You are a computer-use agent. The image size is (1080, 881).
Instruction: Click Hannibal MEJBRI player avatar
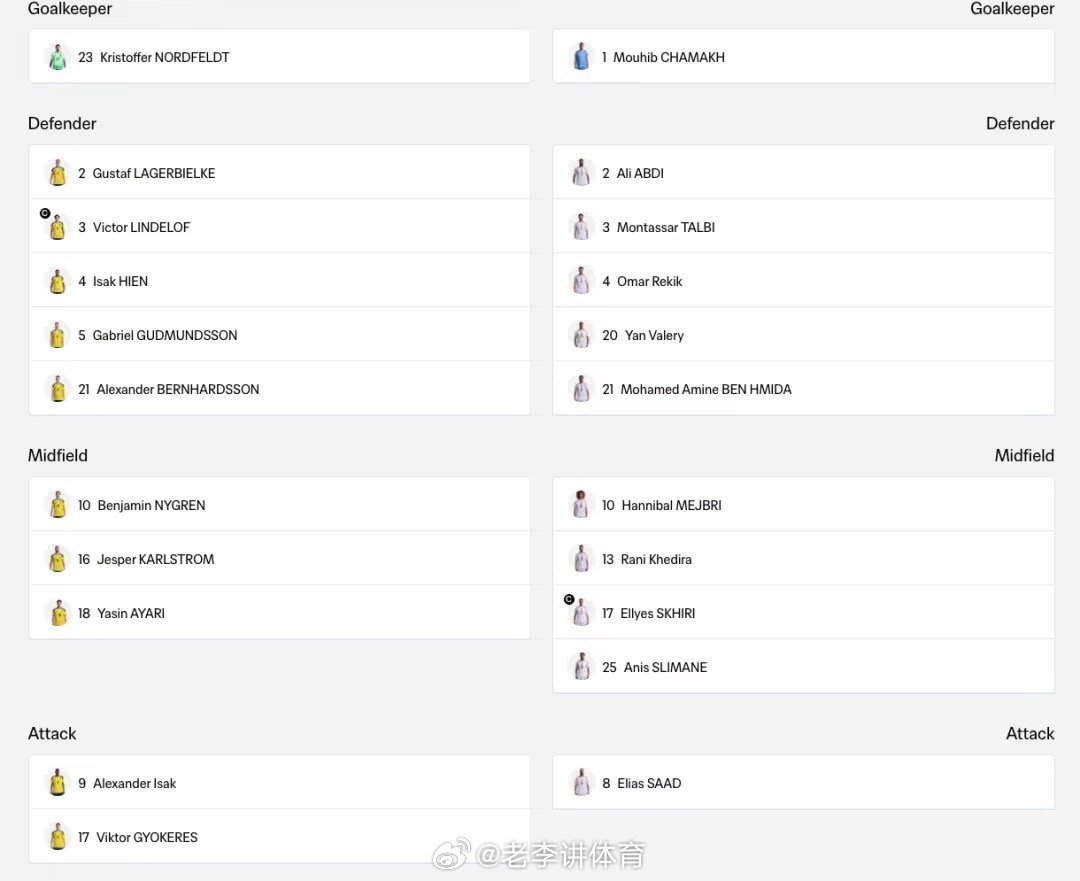click(581, 505)
